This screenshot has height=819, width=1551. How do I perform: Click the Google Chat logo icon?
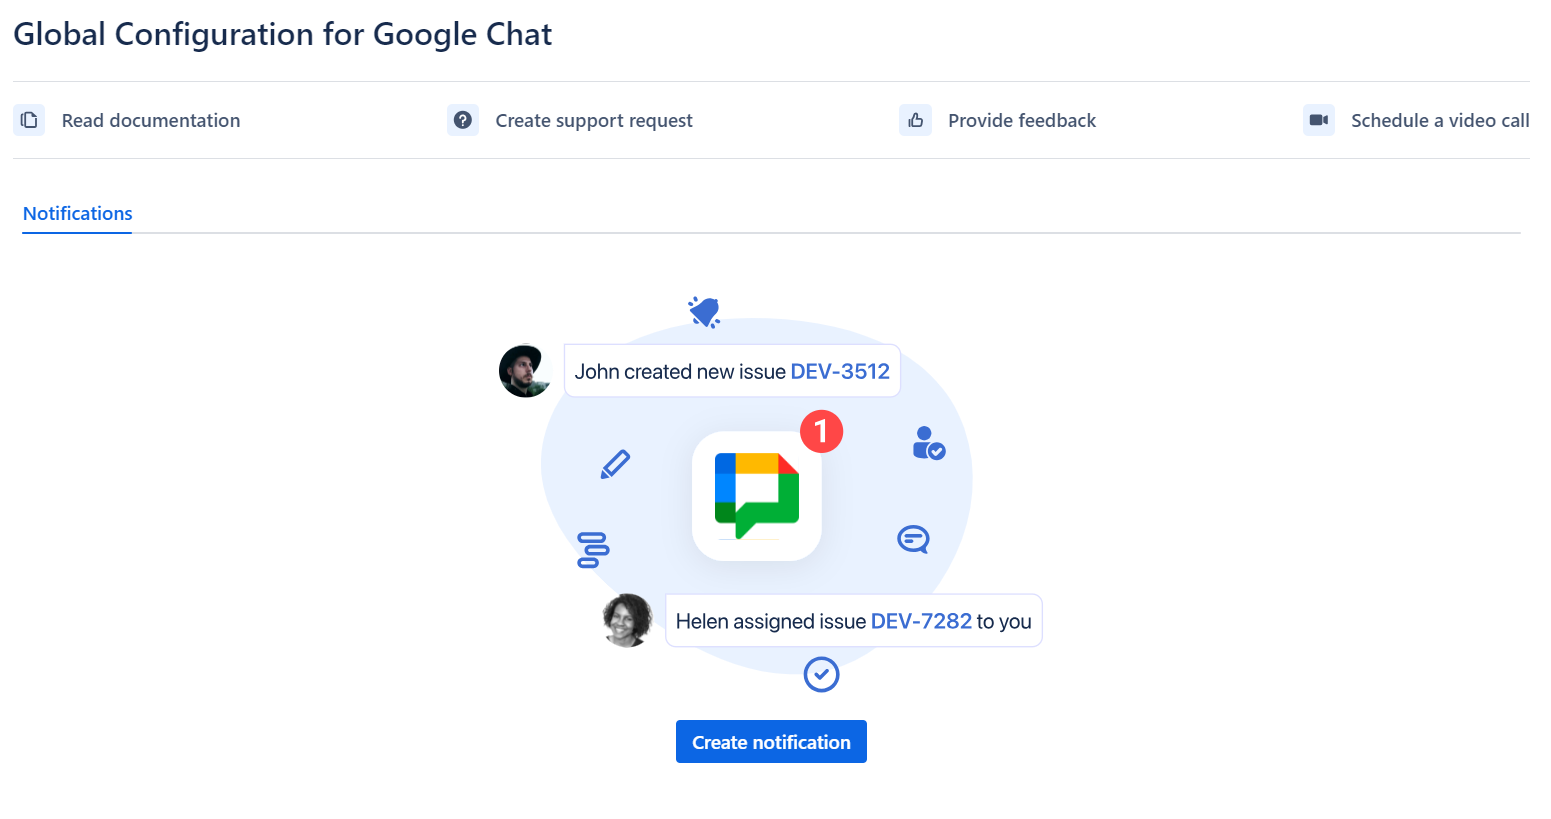757,496
